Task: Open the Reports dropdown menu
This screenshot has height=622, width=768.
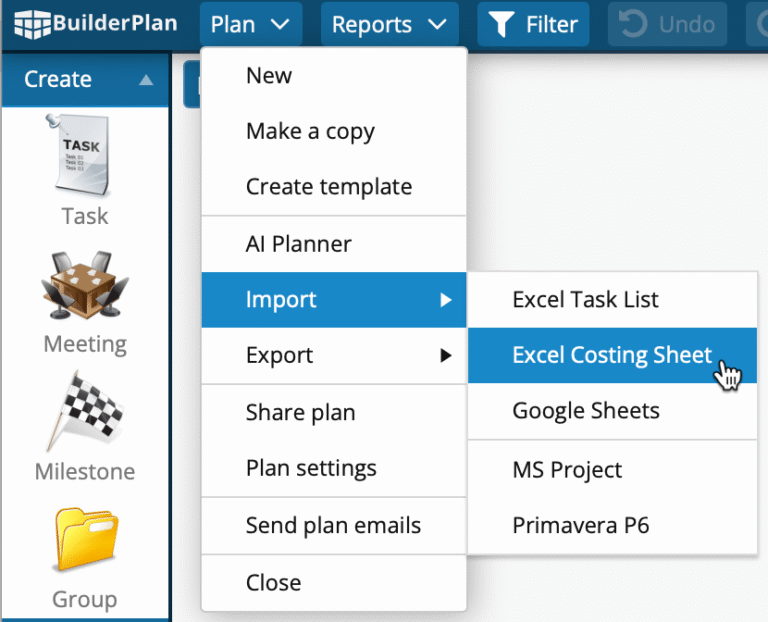Action: coord(389,24)
